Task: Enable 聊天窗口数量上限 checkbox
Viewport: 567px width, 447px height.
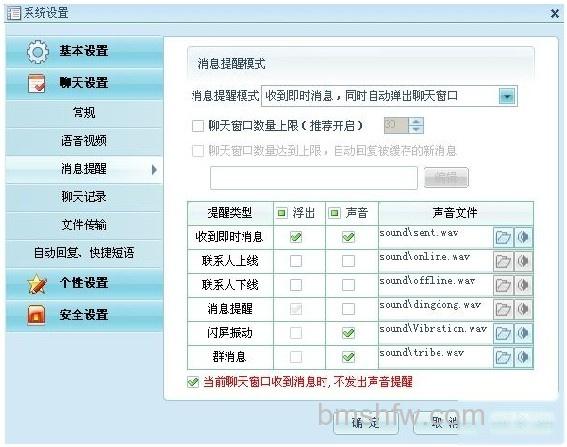Action: coord(198,126)
